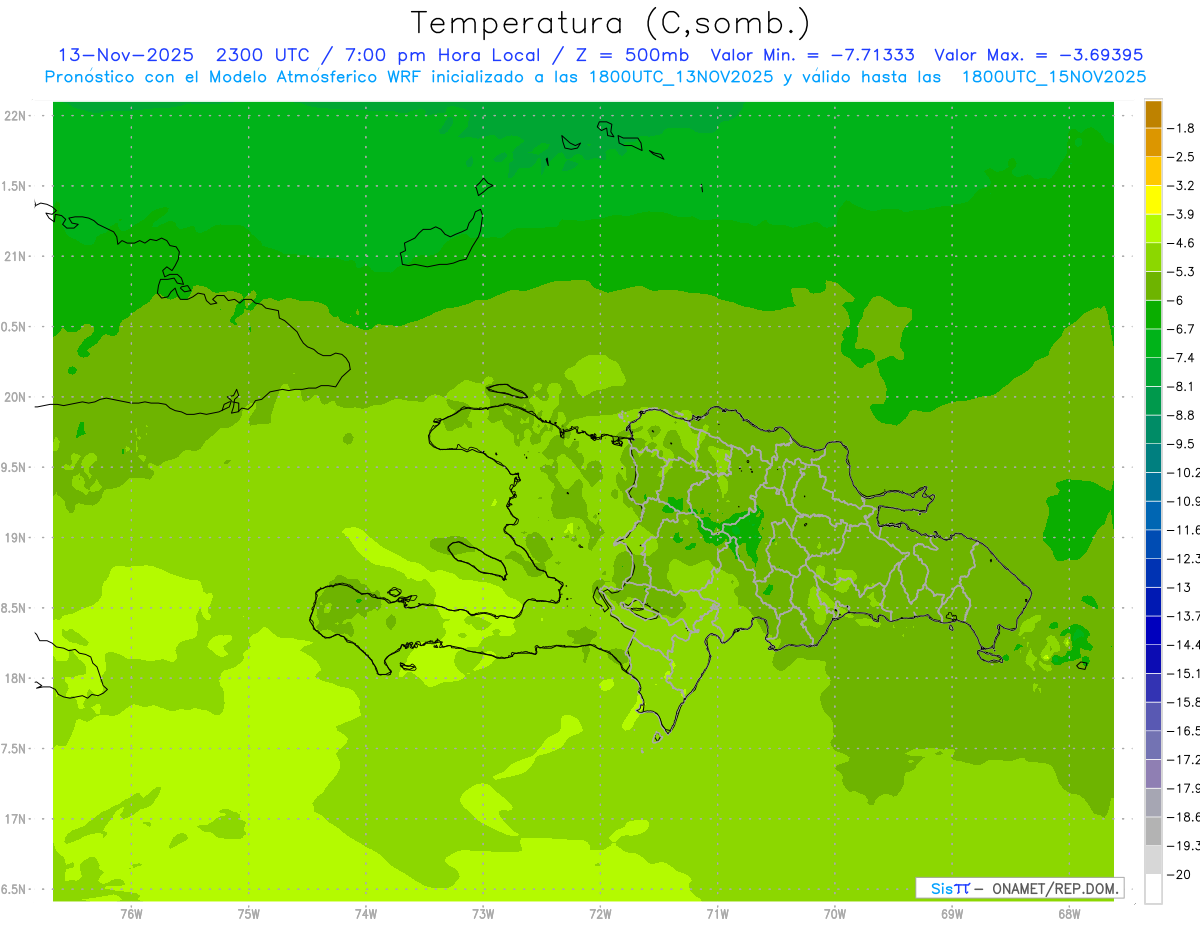
Task: Click the dark orange swatch above -1.8 in the legend
Action: coord(1153,114)
